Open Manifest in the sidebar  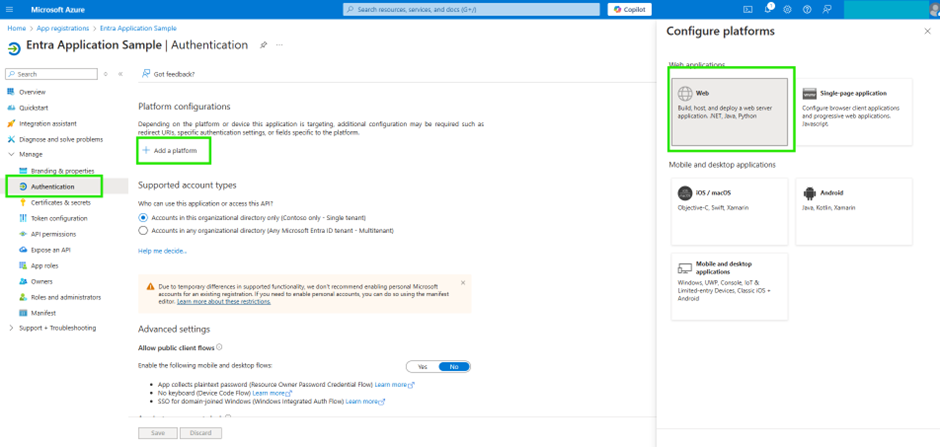click(43, 313)
